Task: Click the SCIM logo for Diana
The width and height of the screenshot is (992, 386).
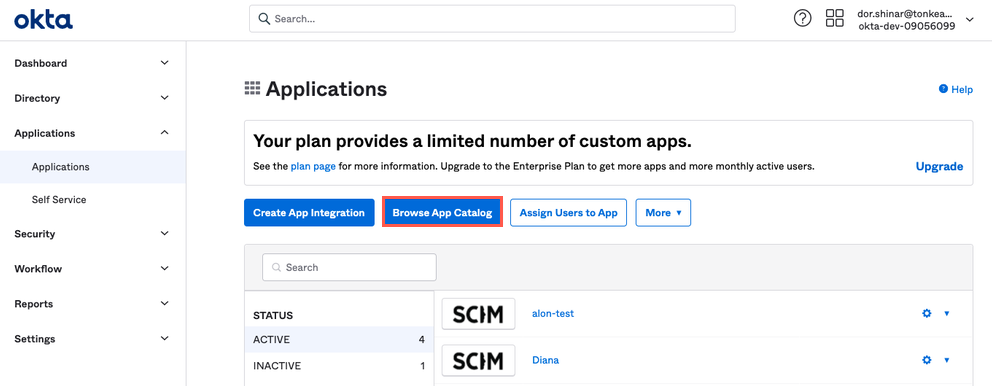Action: point(478,361)
